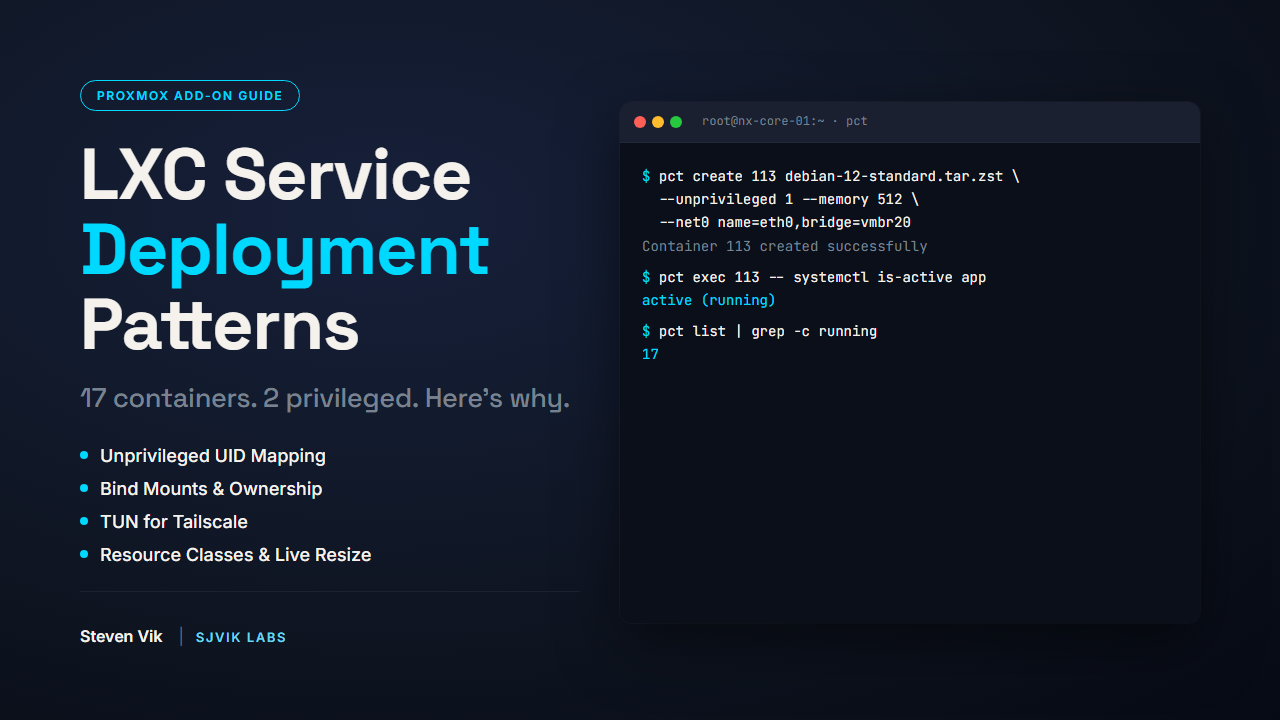The height and width of the screenshot is (720, 1280).
Task: Click the "pct exec 113" command line
Action: (x=814, y=277)
